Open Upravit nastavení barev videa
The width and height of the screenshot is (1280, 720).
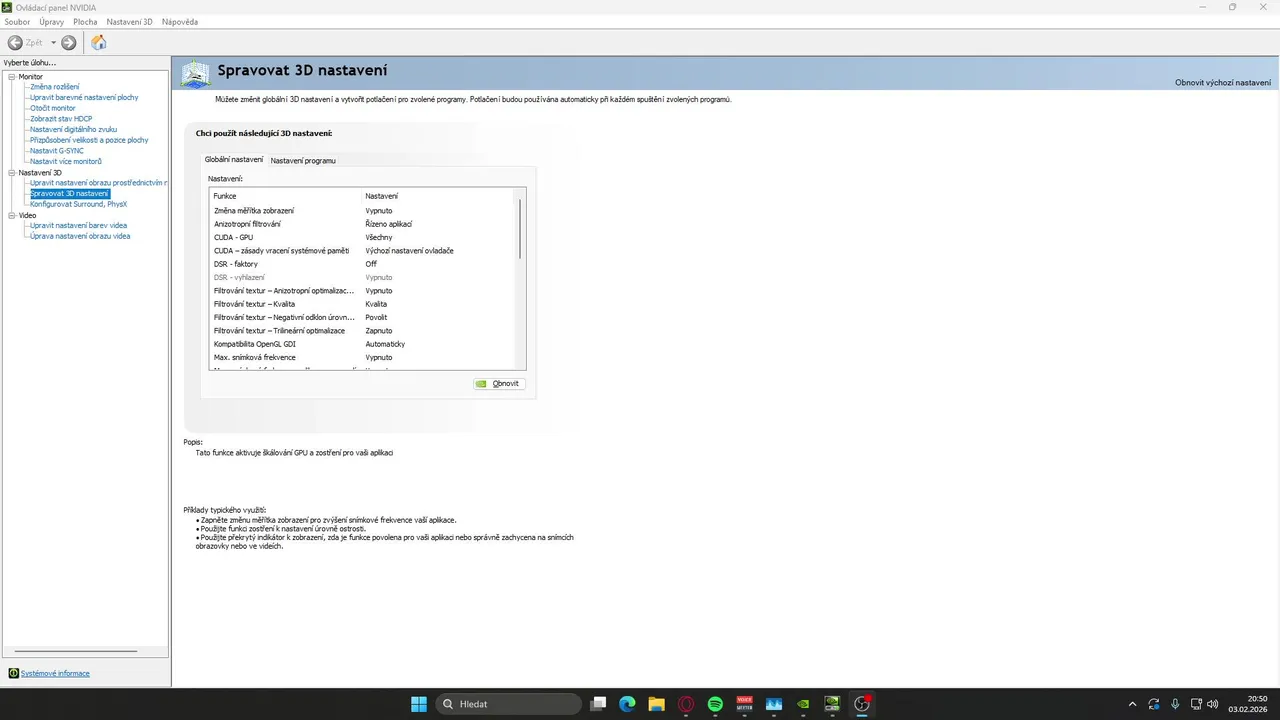[x=78, y=225]
